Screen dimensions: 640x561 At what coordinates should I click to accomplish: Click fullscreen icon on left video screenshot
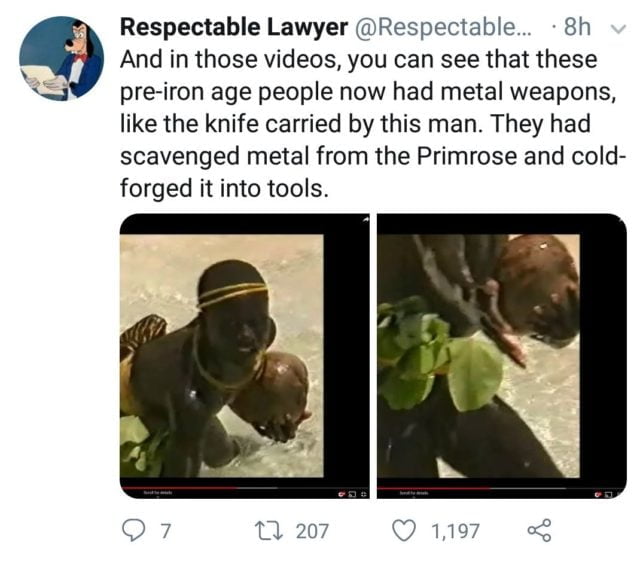[x=363, y=494]
